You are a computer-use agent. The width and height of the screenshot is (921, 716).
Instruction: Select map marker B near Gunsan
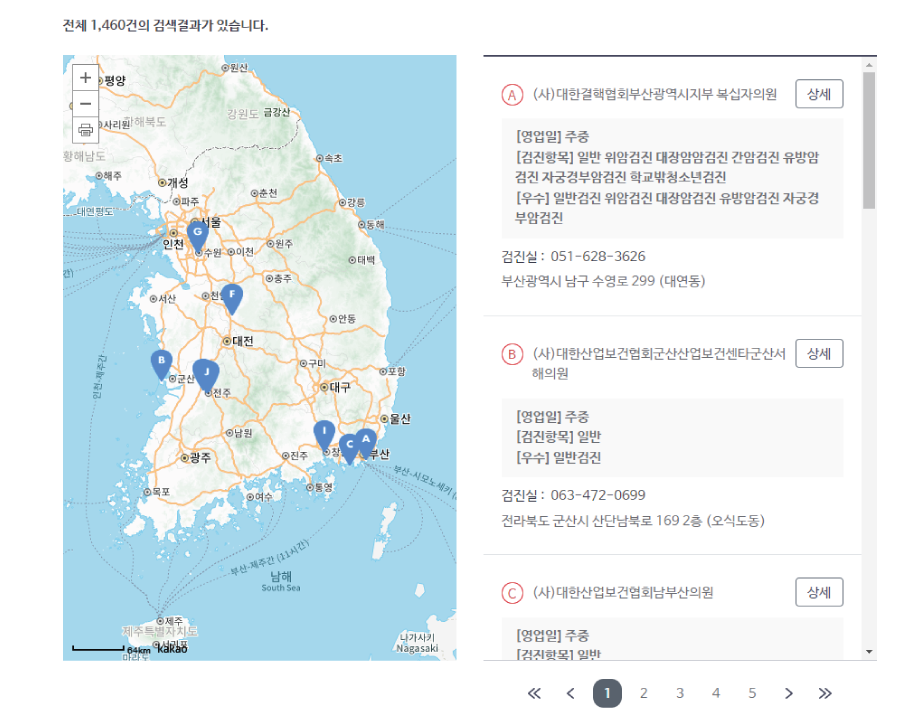pos(160,360)
